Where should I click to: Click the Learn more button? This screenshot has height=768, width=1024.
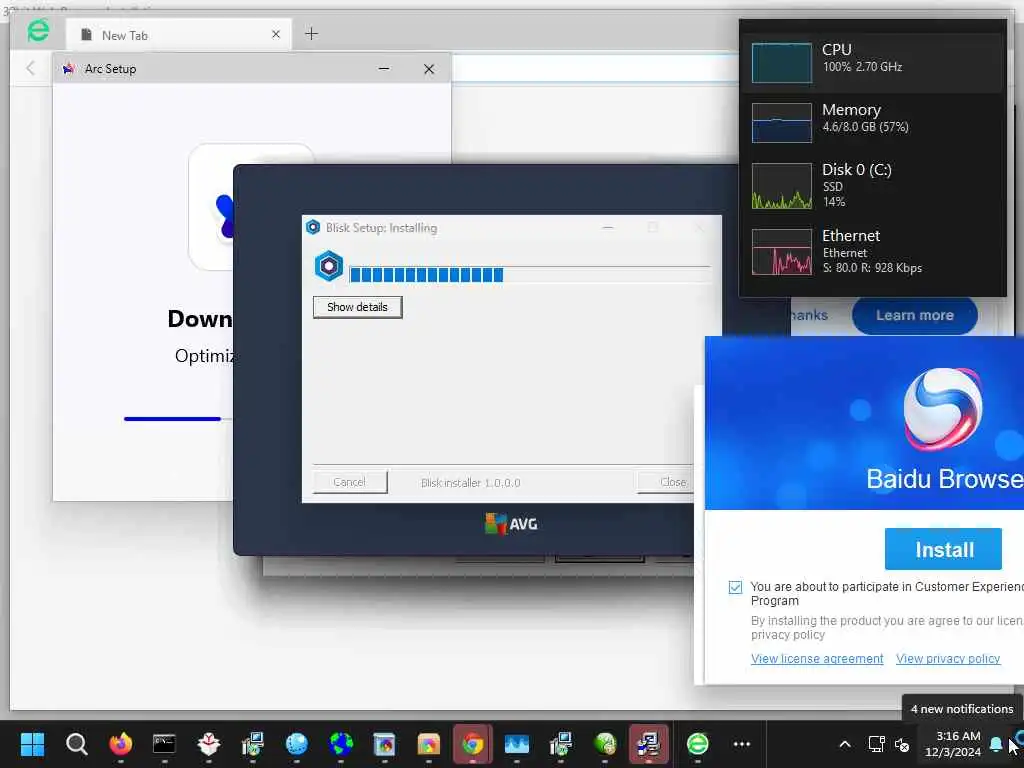pyautogui.click(x=914, y=315)
